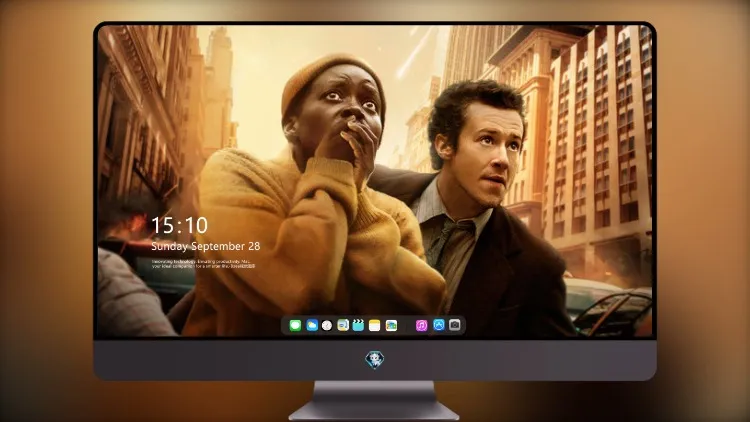750x422 pixels.
Task: Open the yellow Notes app in the dock
Action: coord(375,326)
